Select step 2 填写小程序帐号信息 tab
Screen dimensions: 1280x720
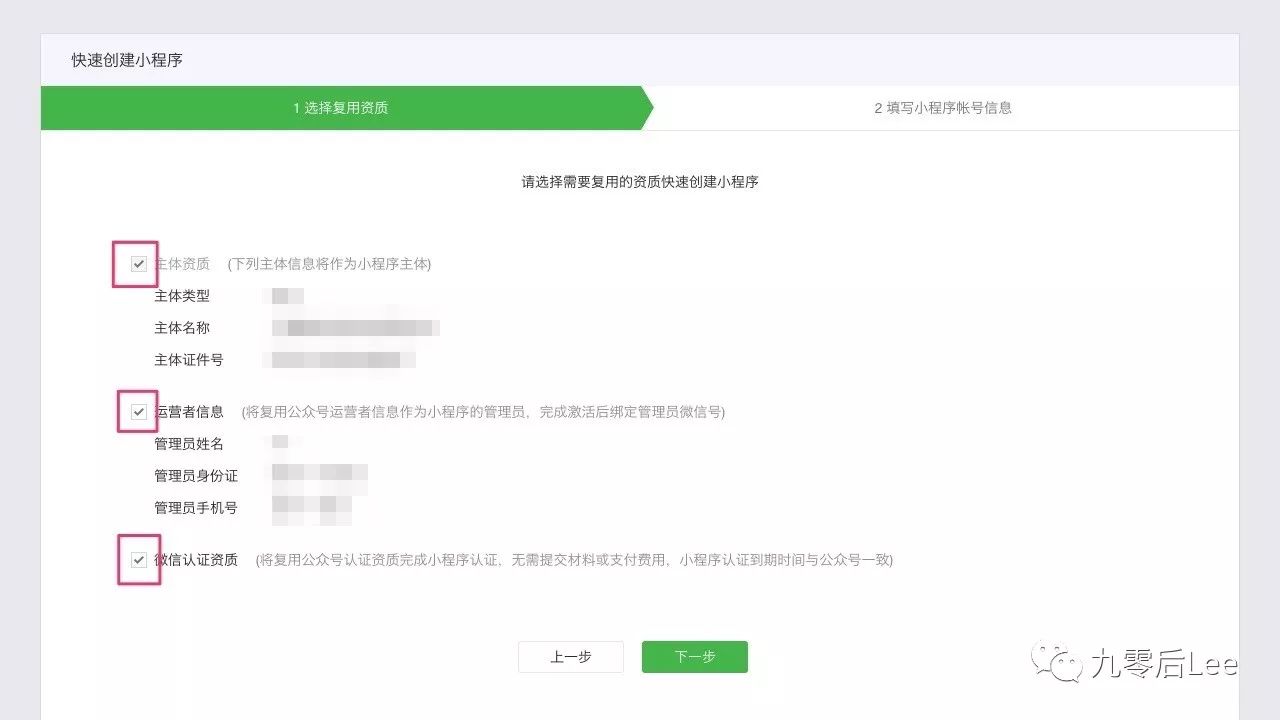[940, 108]
